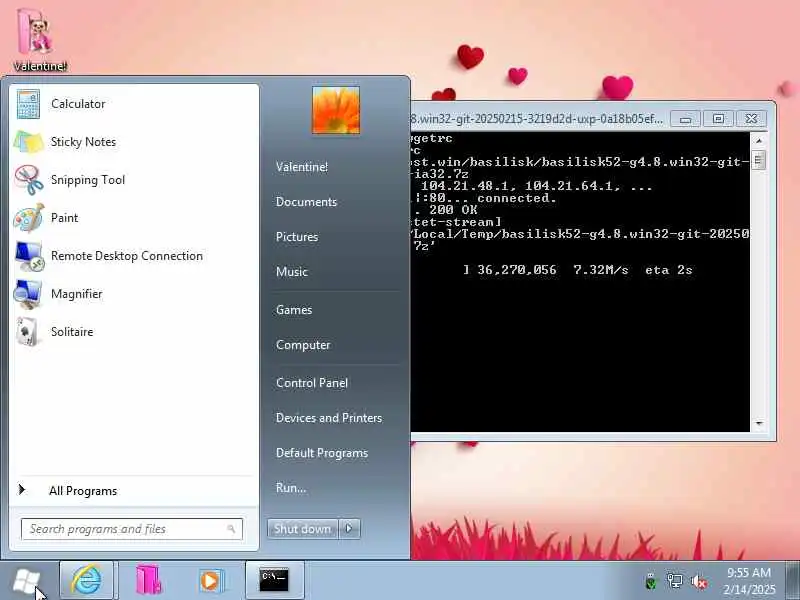The image size is (800, 600).
Task: Open Default Programs
Action: click(x=322, y=453)
